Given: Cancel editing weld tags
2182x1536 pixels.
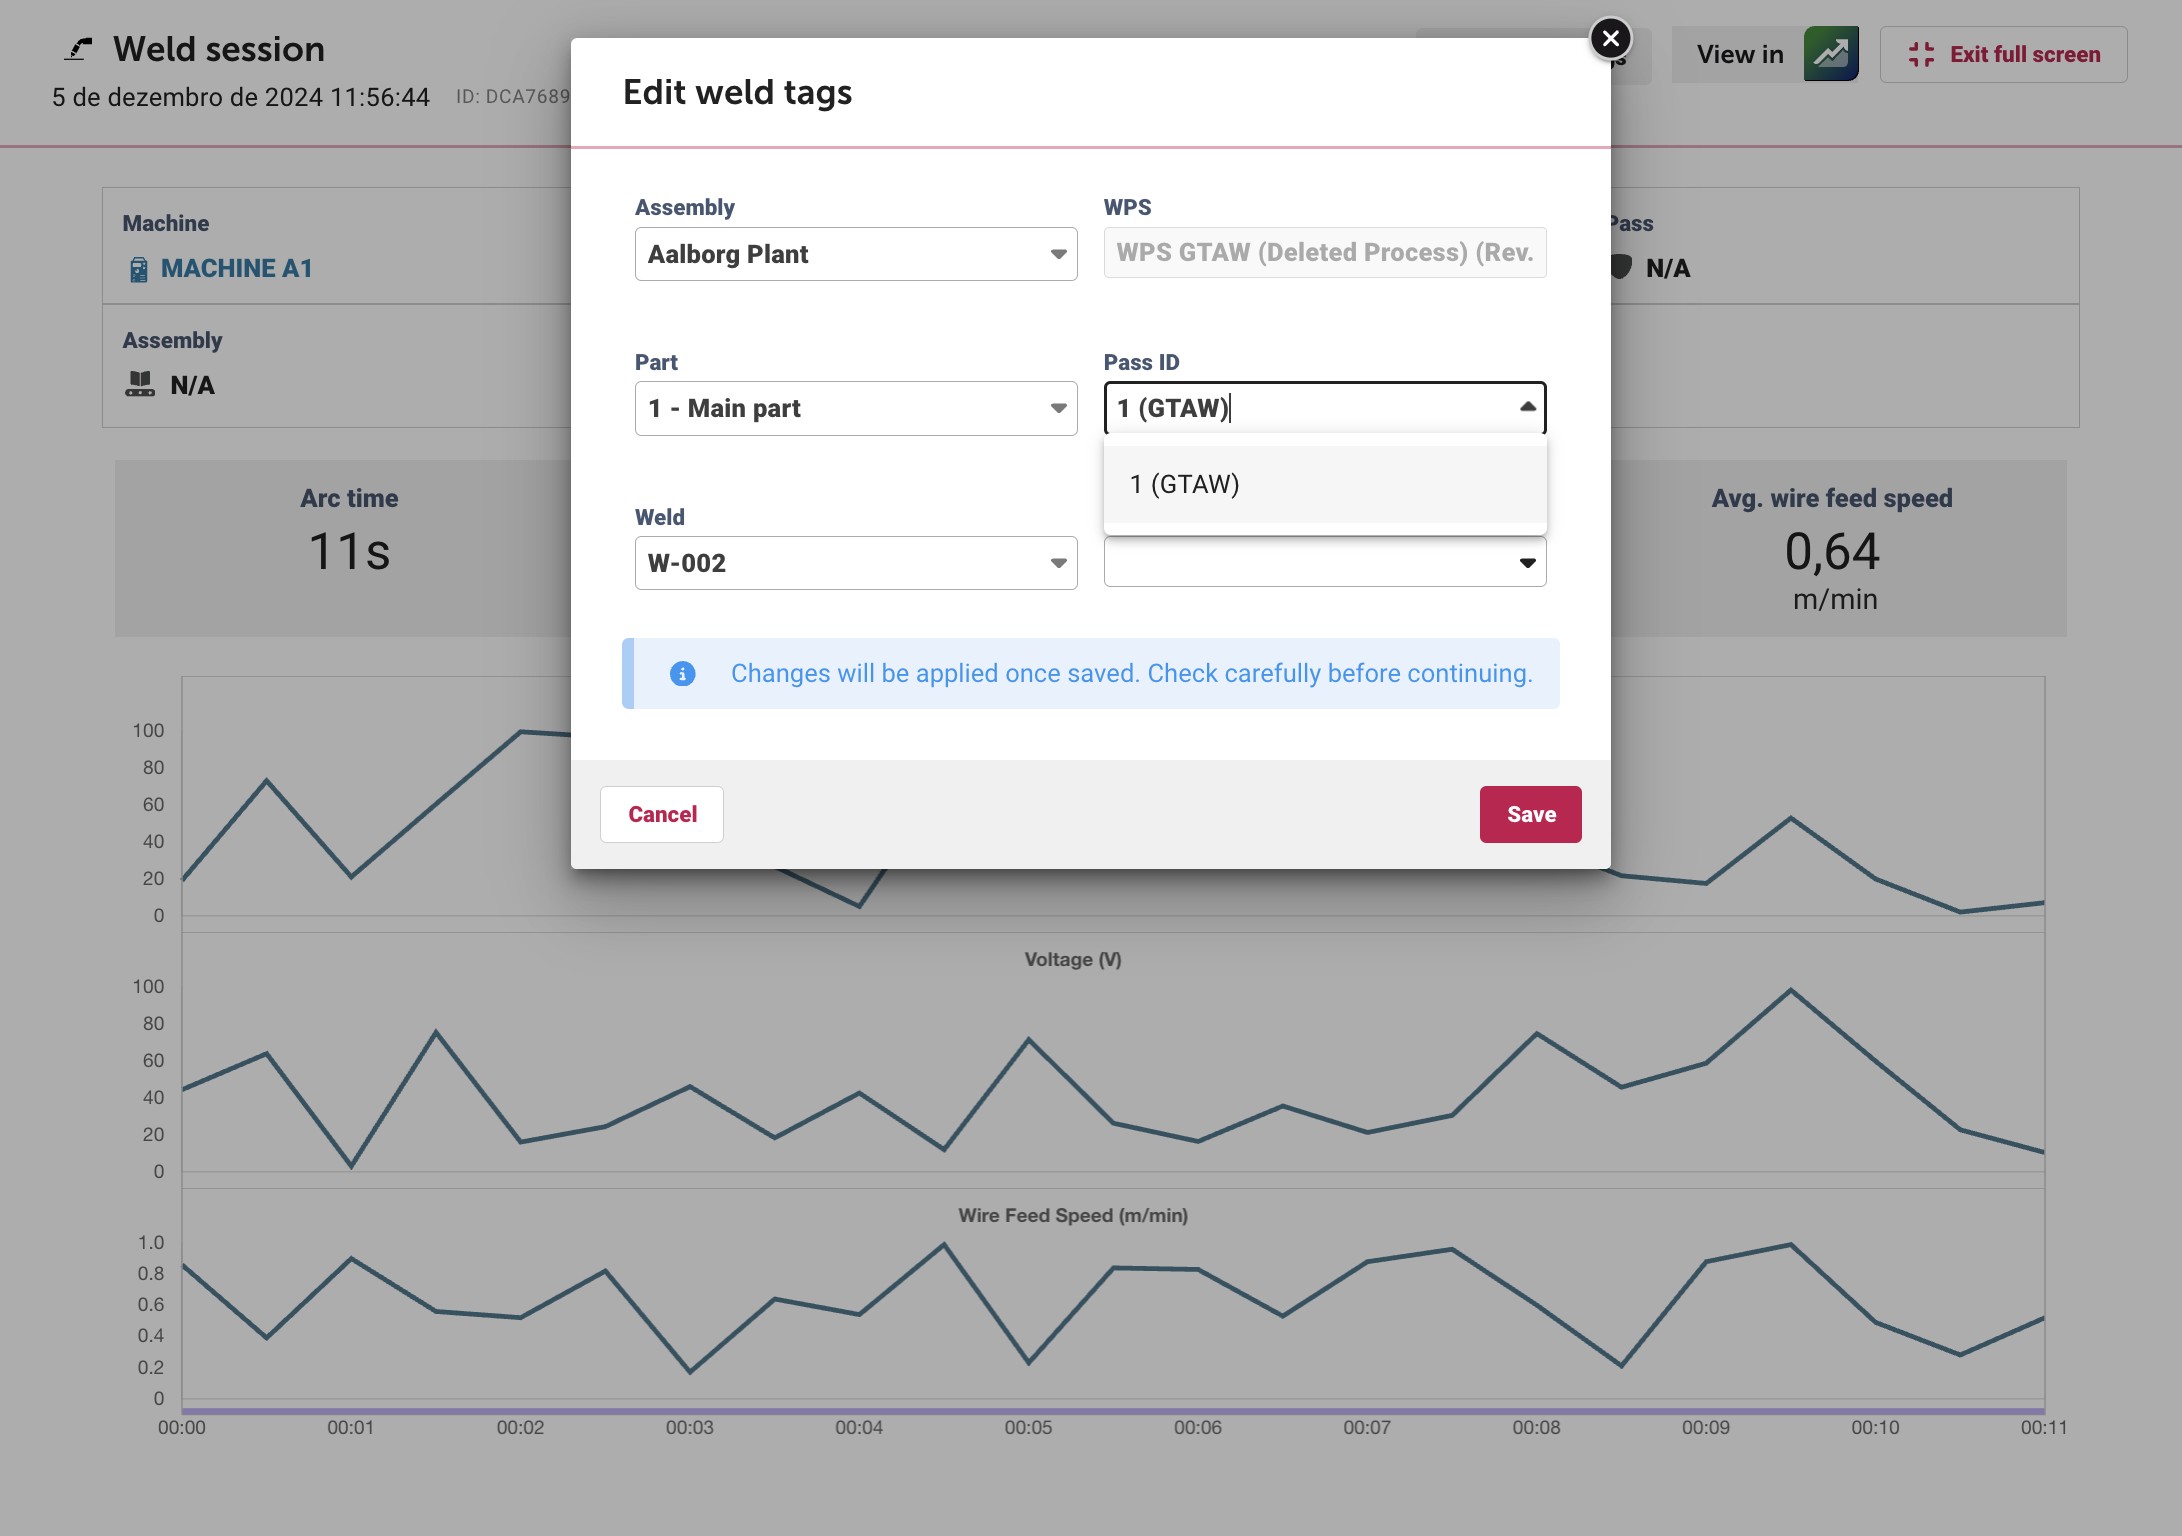Looking at the screenshot, I should click(x=662, y=814).
